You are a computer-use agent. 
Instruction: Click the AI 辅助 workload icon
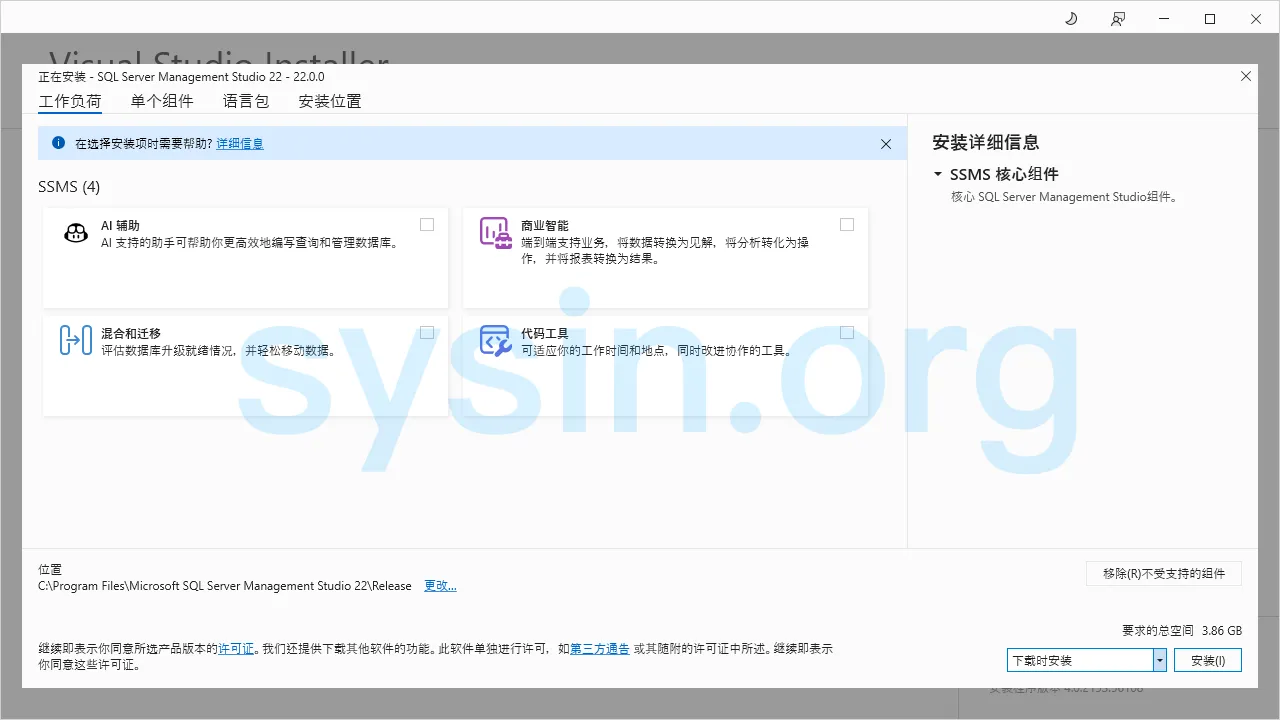pyautogui.click(x=75, y=232)
